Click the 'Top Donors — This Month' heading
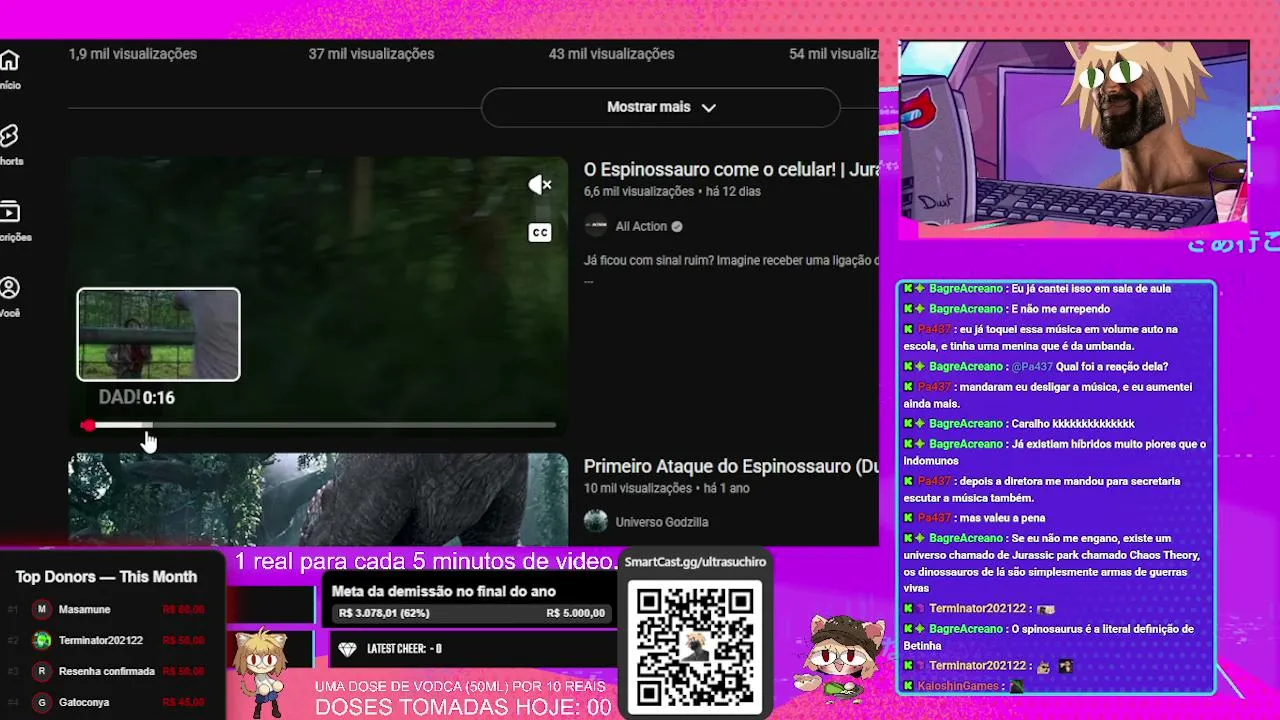Viewport: 1280px width, 720px height. click(x=106, y=577)
